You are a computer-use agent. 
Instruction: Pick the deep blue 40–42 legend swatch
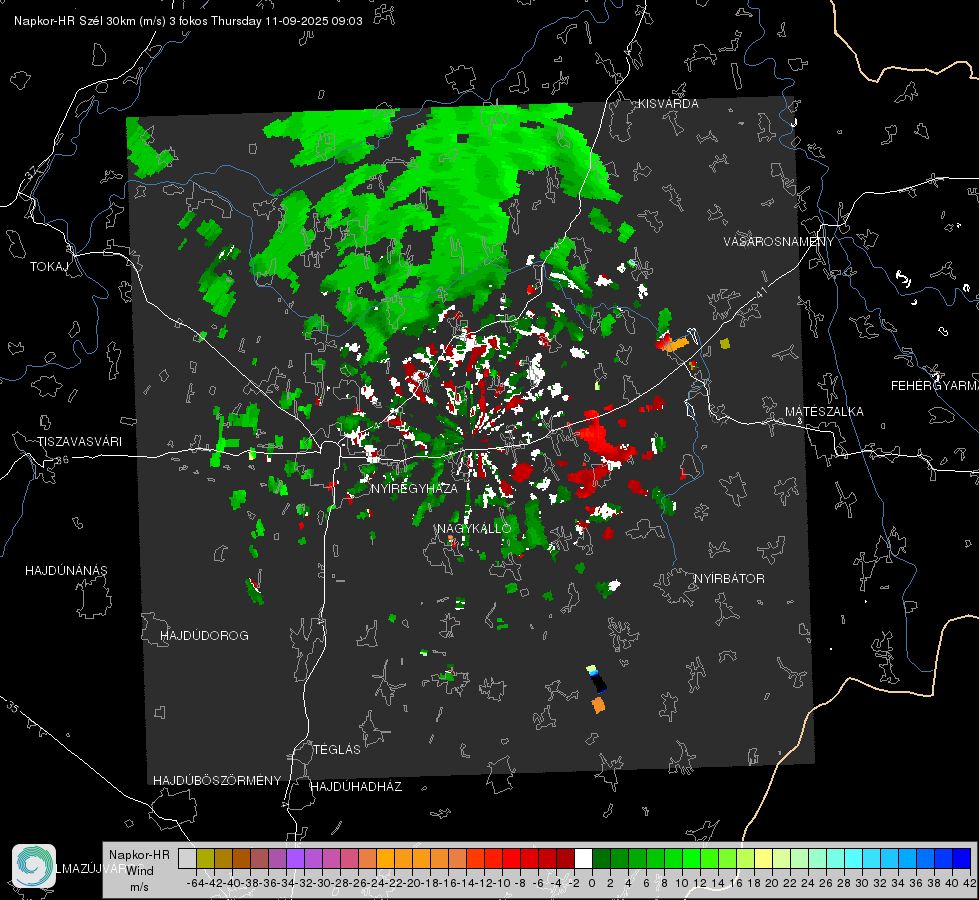click(x=962, y=859)
